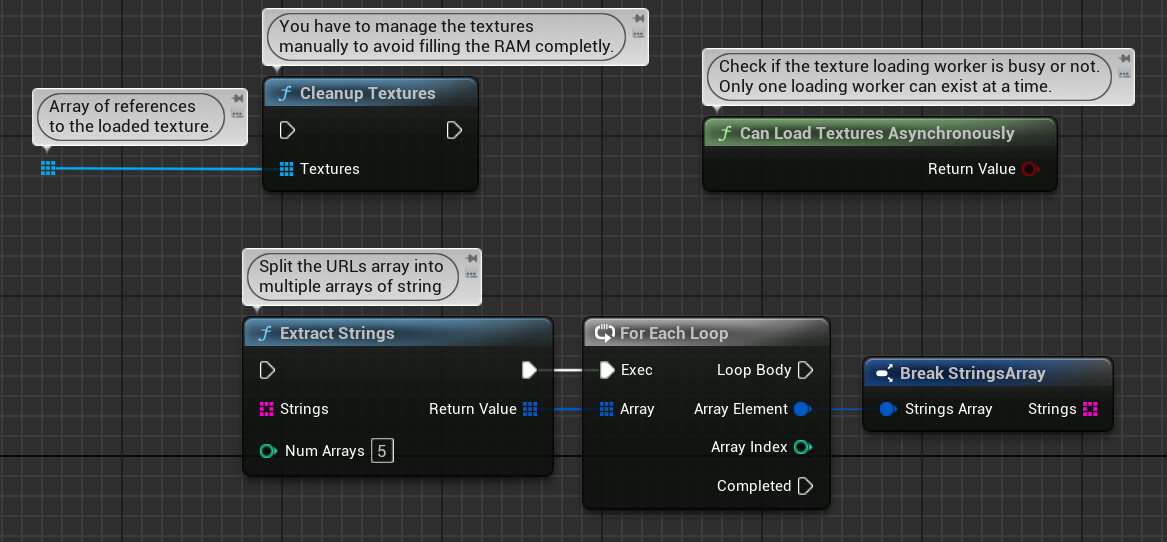
Task: Click the 'Check if the texture loading worker' comment text
Action: pyautogui.click(x=909, y=77)
